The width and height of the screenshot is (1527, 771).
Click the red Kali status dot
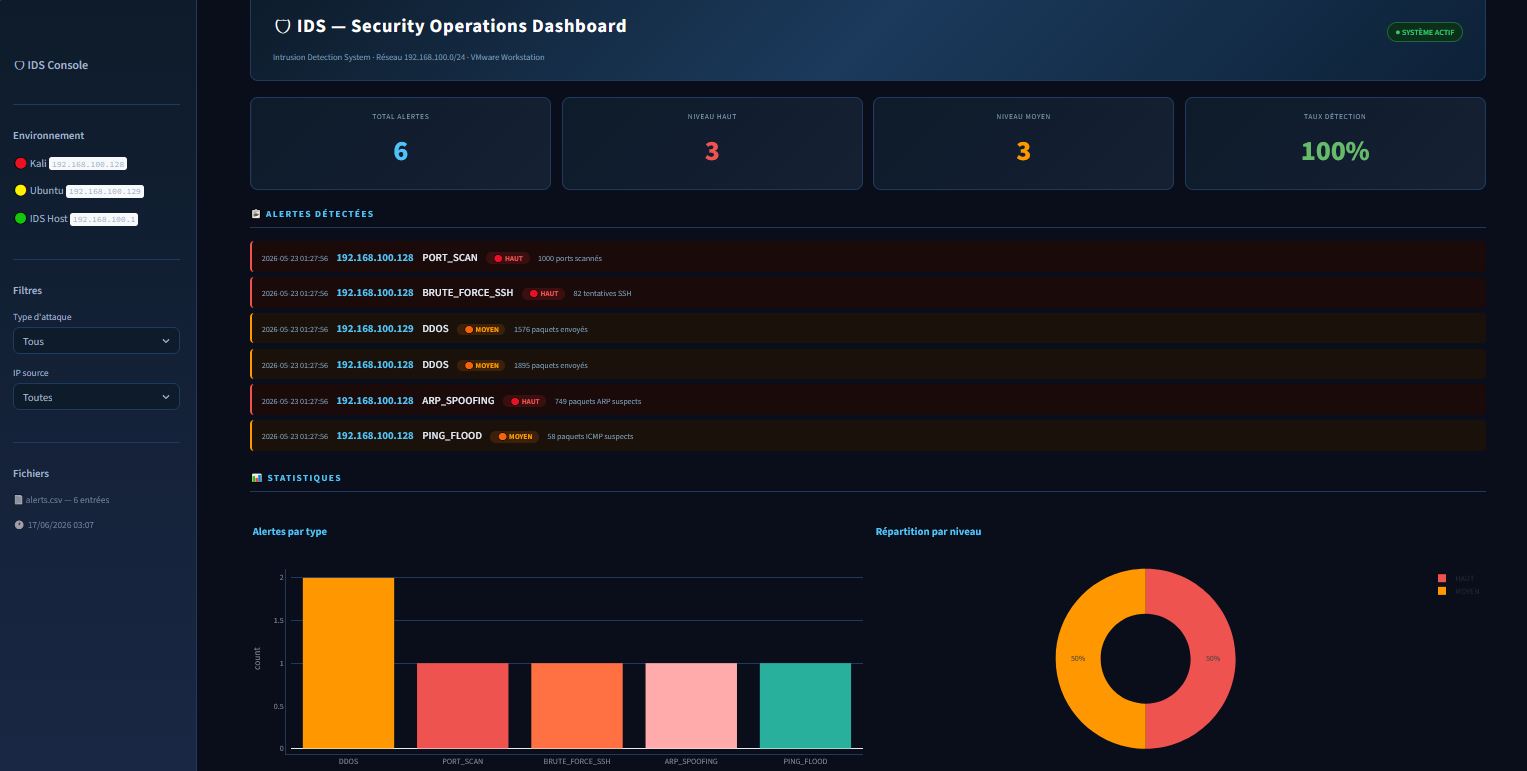tap(20, 163)
